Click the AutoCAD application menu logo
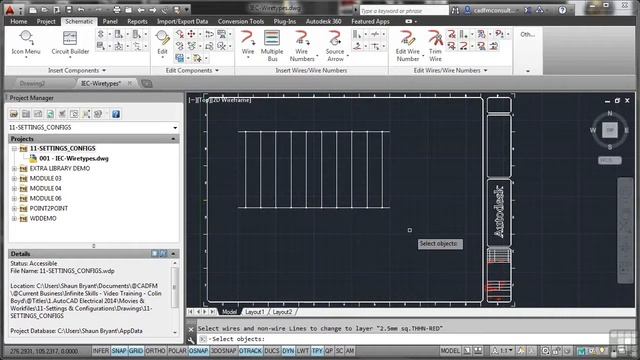 (x=10, y=10)
